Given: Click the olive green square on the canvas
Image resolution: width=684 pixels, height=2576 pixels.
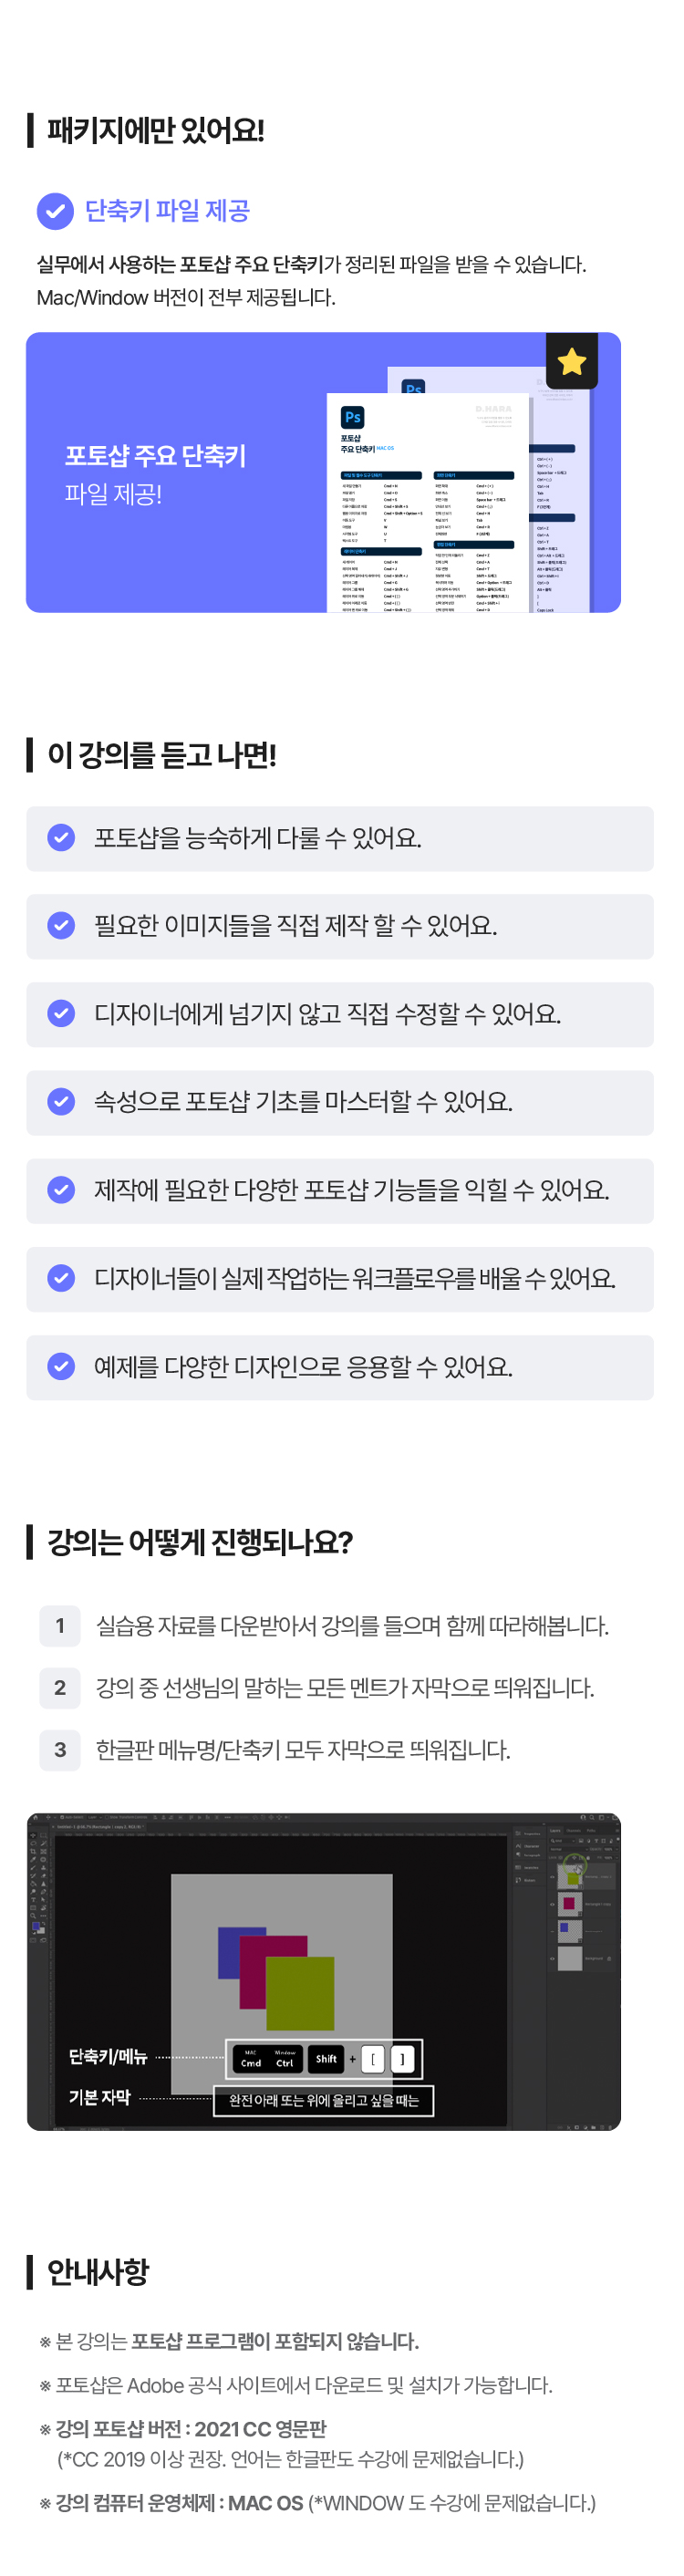Looking at the screenshot, I should click(x=300, y=1993).
